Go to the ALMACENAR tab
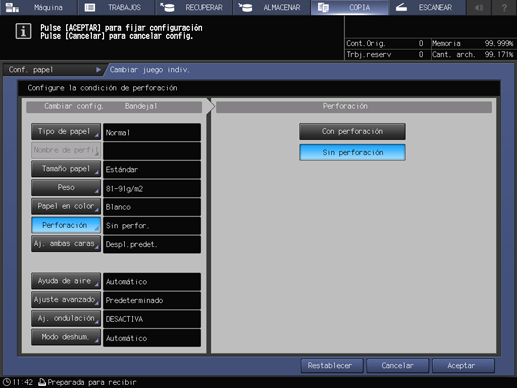Viewport: 517px width, 388px height. coord(271,7)
